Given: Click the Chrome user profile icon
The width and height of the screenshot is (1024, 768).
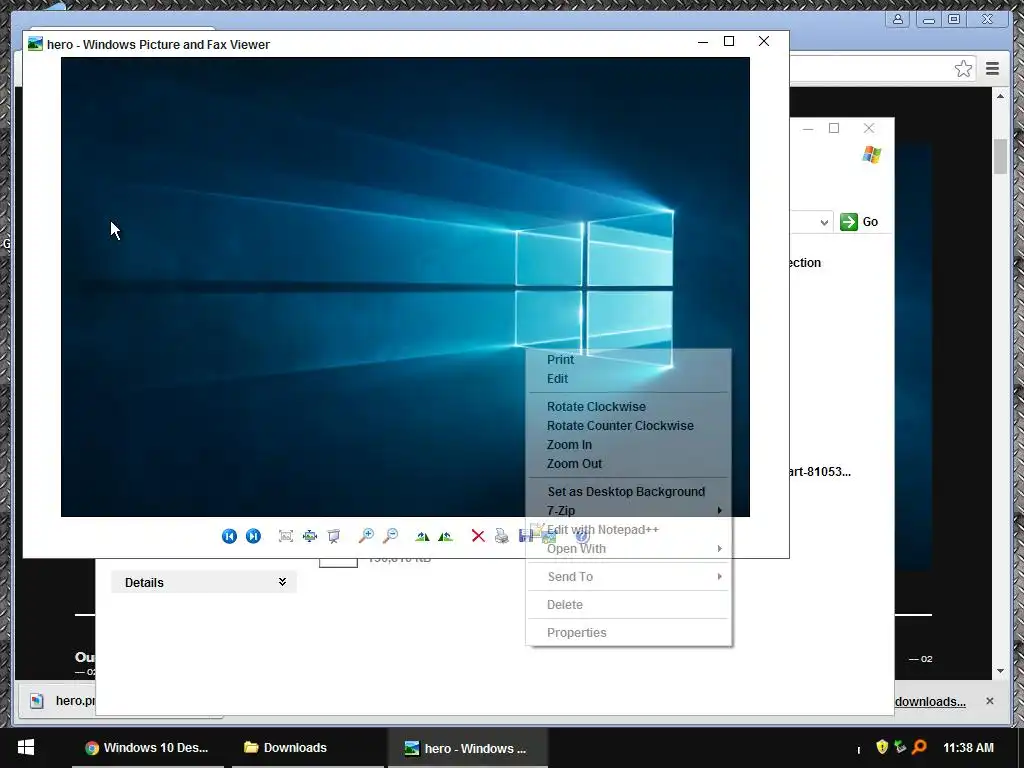Looking at the screenshot, I should coord(899,19).
